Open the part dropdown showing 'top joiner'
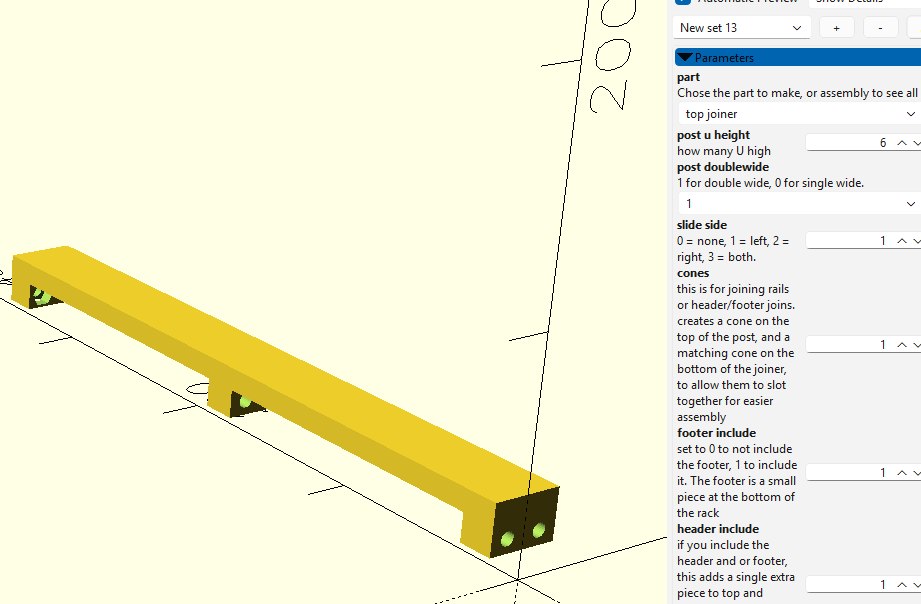This screenshot has width=921, height=604. [799, 114]
